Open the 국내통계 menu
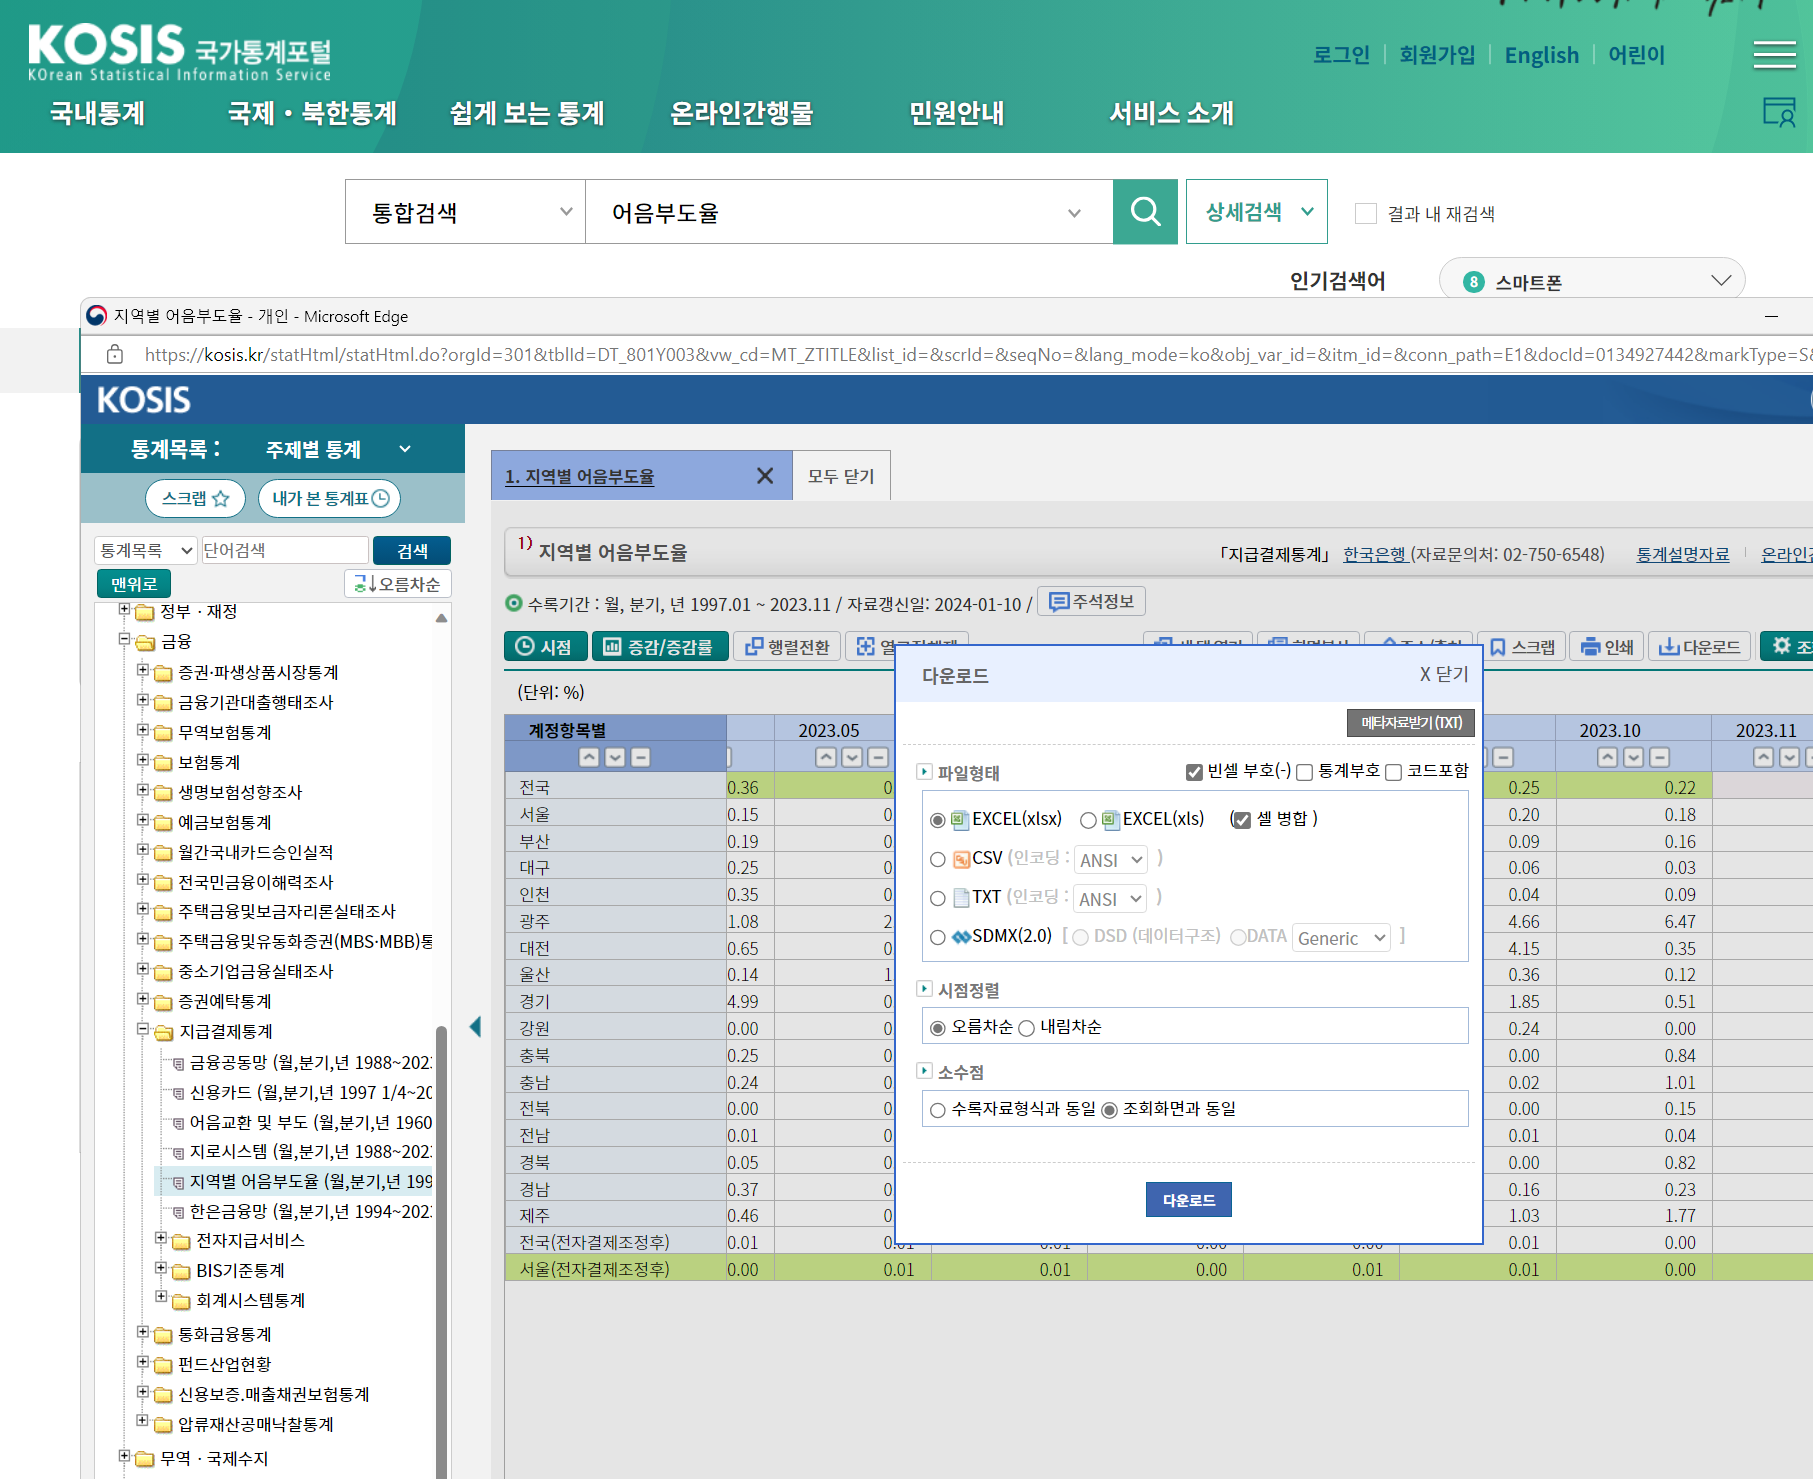Image resolution: width=1813 pixels, height=1479 pixels. [98, 113]
